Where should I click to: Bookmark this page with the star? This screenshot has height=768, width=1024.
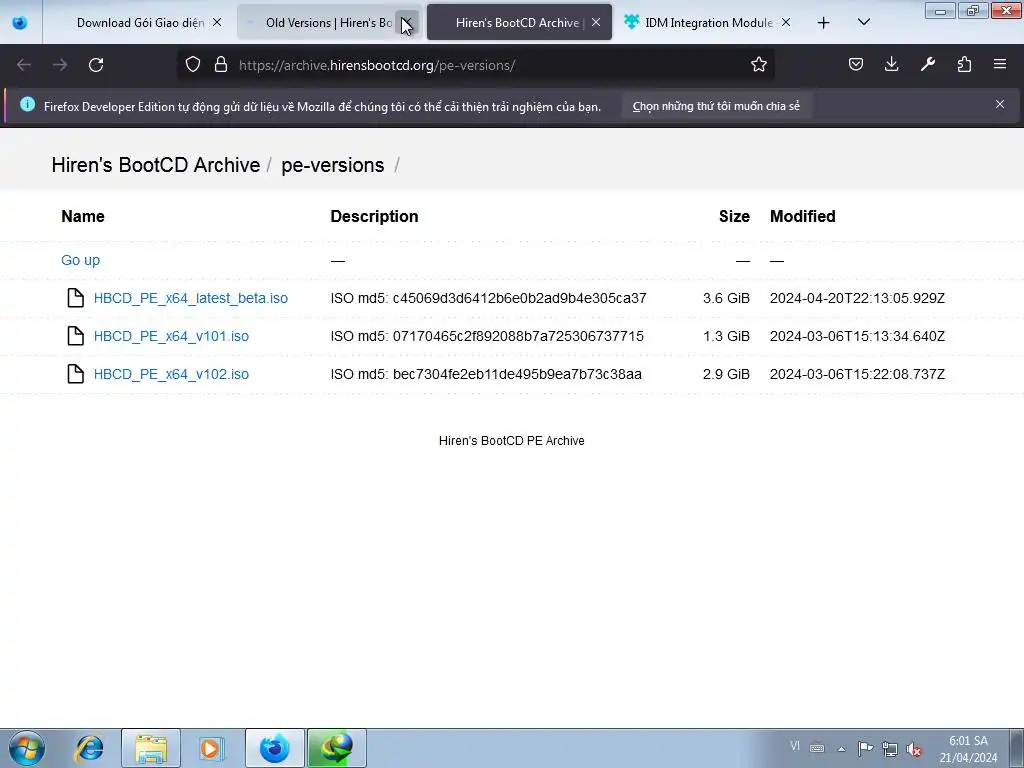[758, 65]
